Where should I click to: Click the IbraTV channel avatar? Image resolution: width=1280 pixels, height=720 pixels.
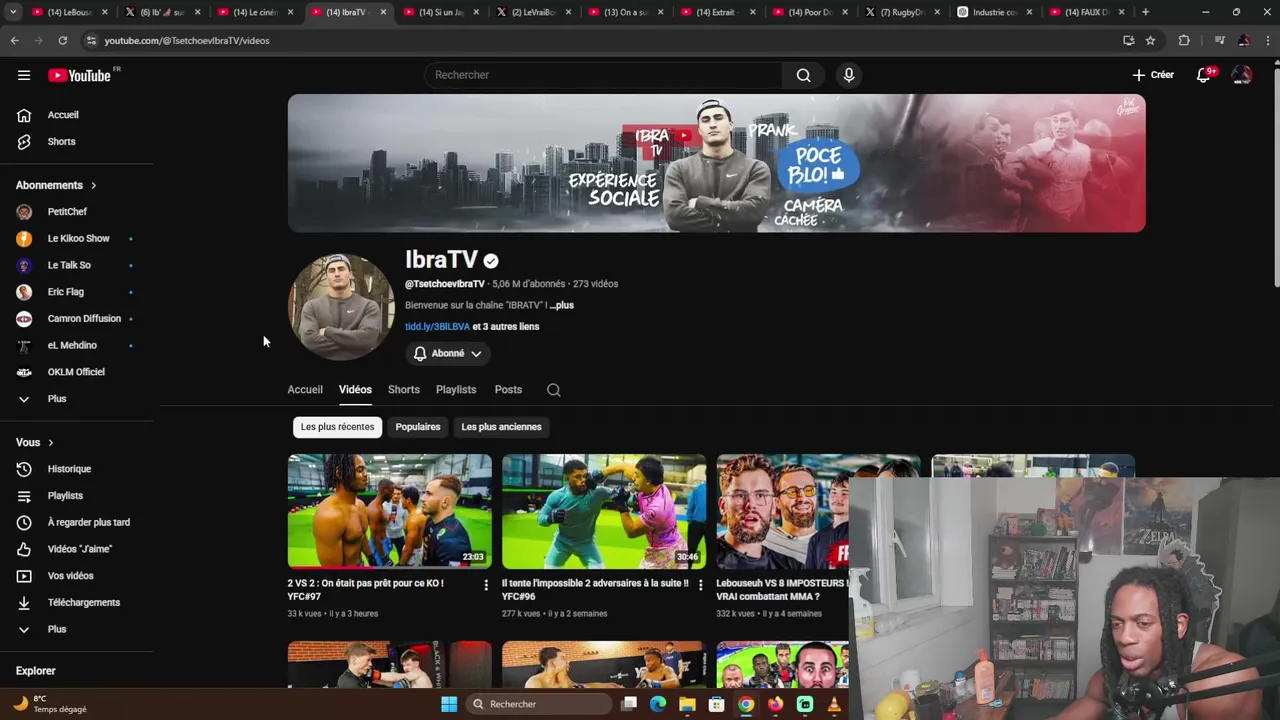pos(341,307)
